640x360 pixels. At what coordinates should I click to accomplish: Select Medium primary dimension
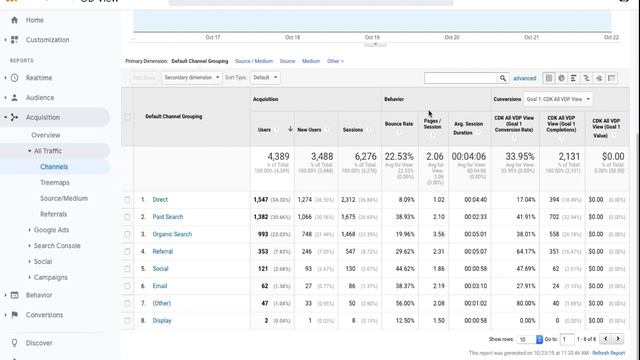pyautogui.click(x=311, y=61)
